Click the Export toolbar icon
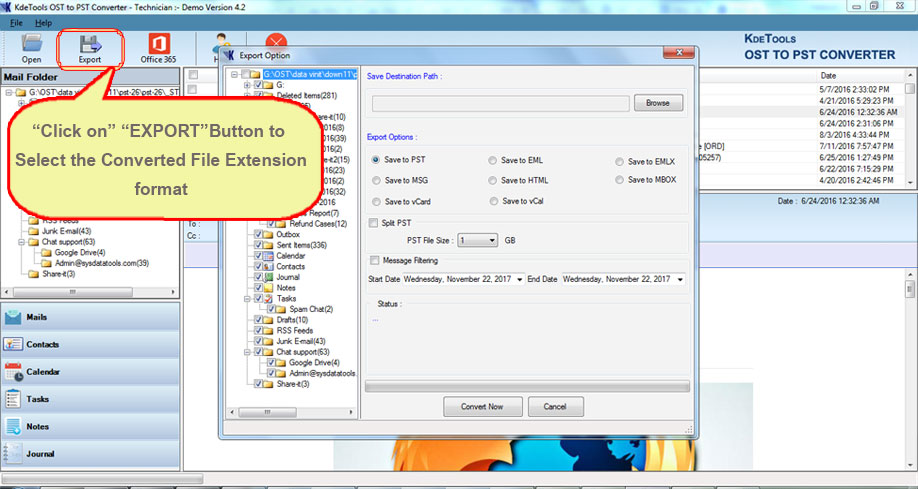The width and height of the screenshot is (918, 489). coord(90,46)
